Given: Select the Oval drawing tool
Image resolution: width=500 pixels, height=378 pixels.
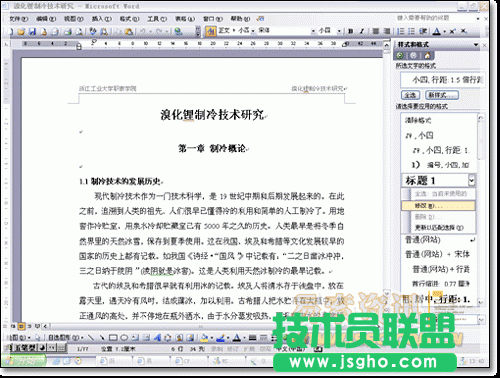Looking at the screenshot, I should coord(124,338).
